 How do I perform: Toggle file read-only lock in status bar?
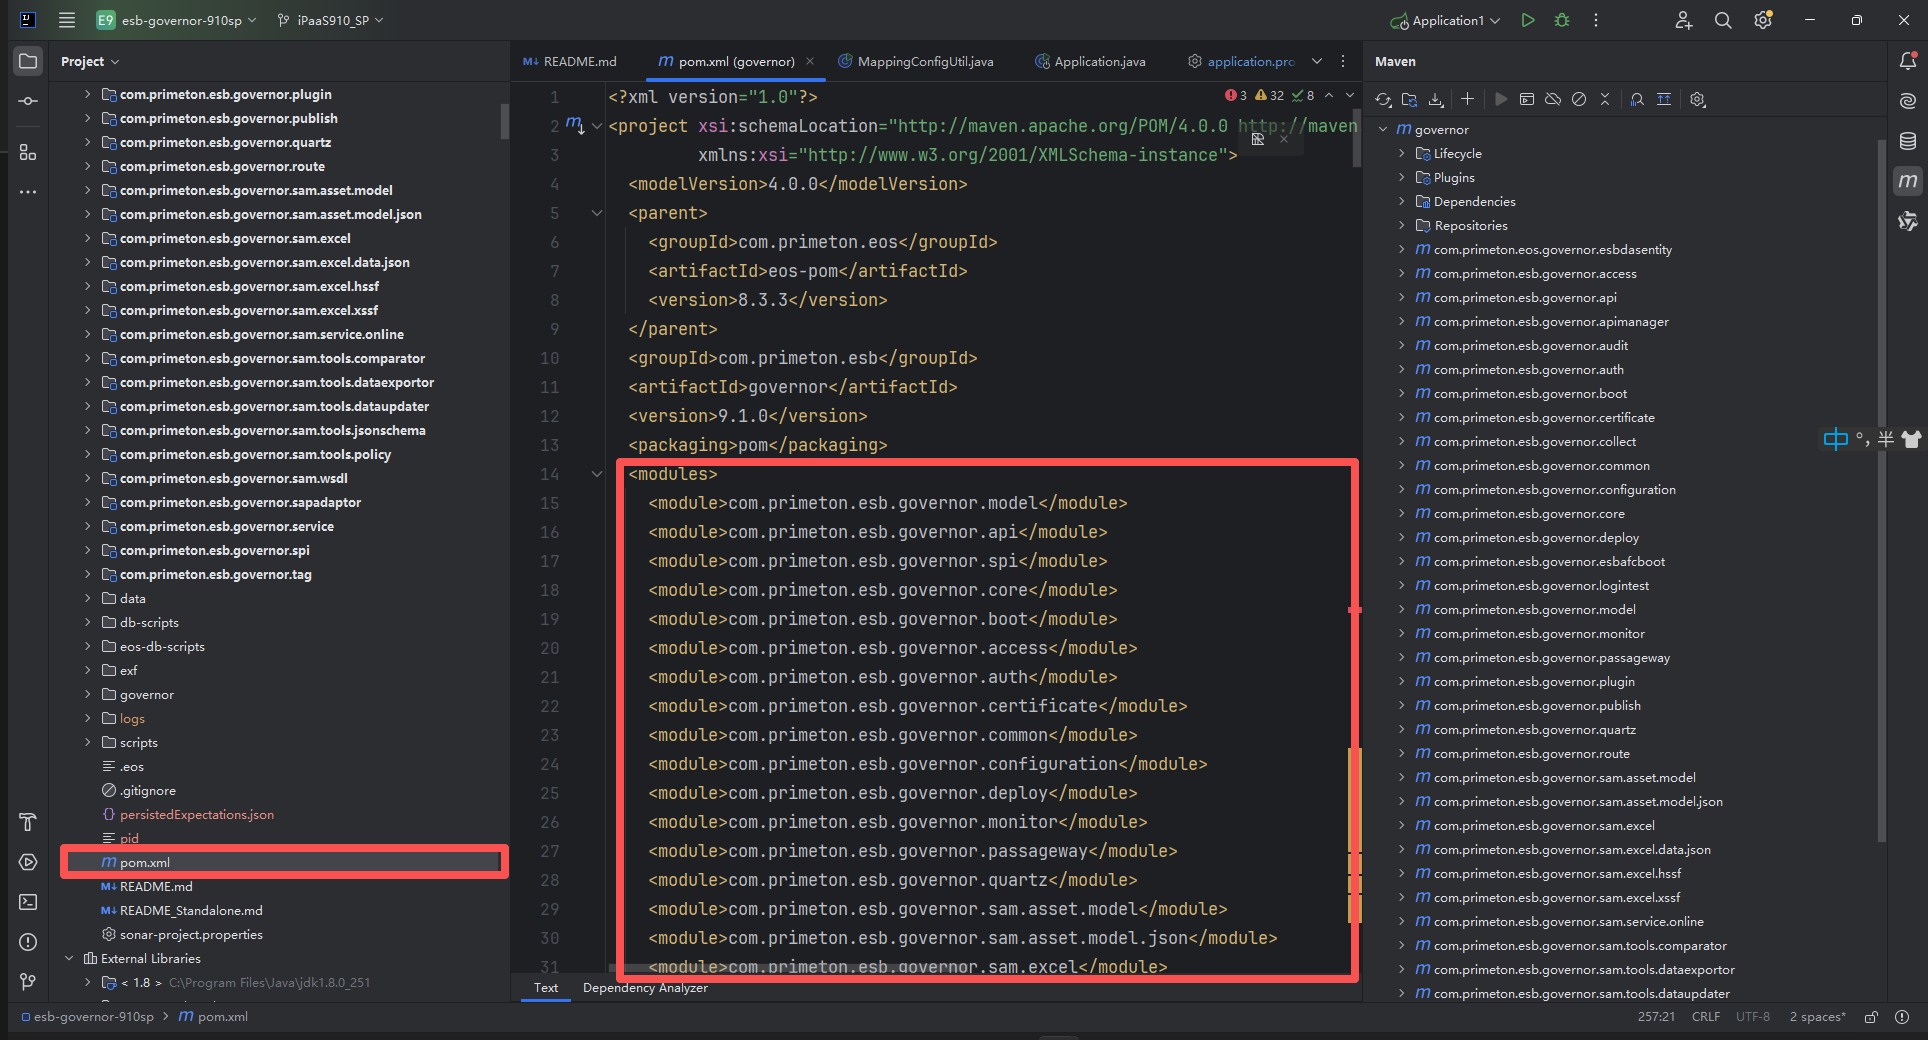point(1871,1017)
